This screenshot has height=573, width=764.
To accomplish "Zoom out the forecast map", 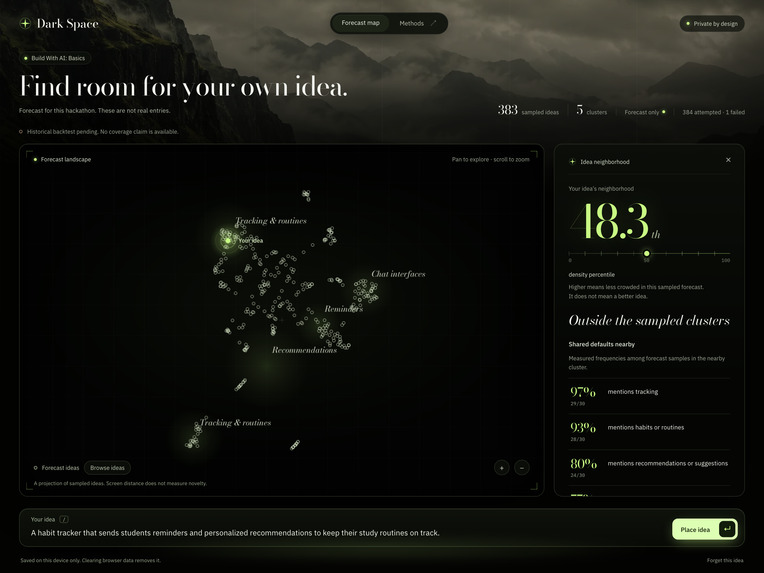I will click(522, 468).
